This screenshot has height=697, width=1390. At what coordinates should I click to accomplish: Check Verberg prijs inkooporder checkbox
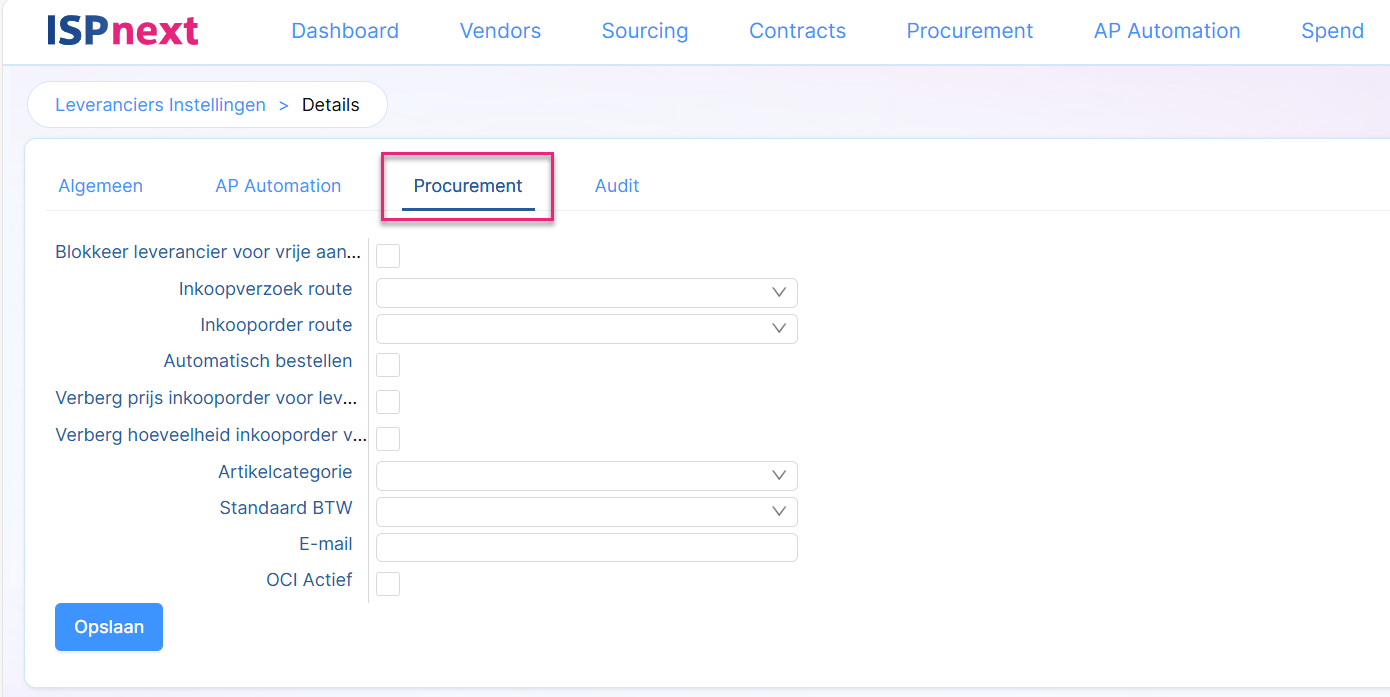(388, 402)
